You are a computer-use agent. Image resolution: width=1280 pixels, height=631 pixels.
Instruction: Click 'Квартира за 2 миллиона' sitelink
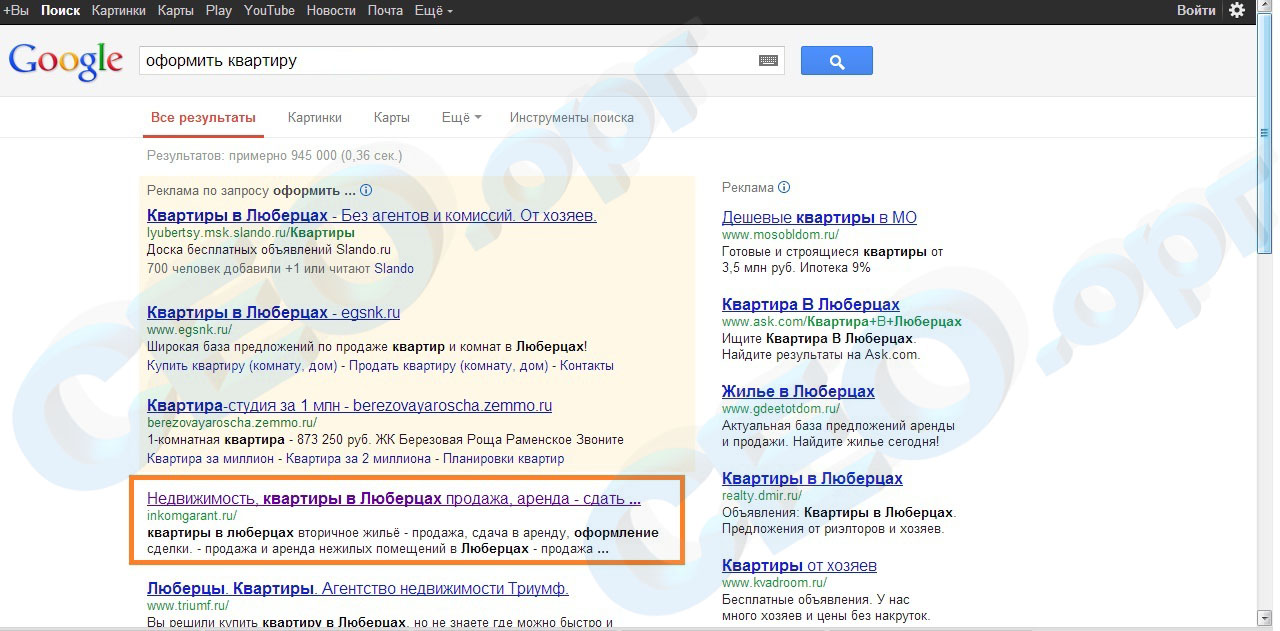358,459
